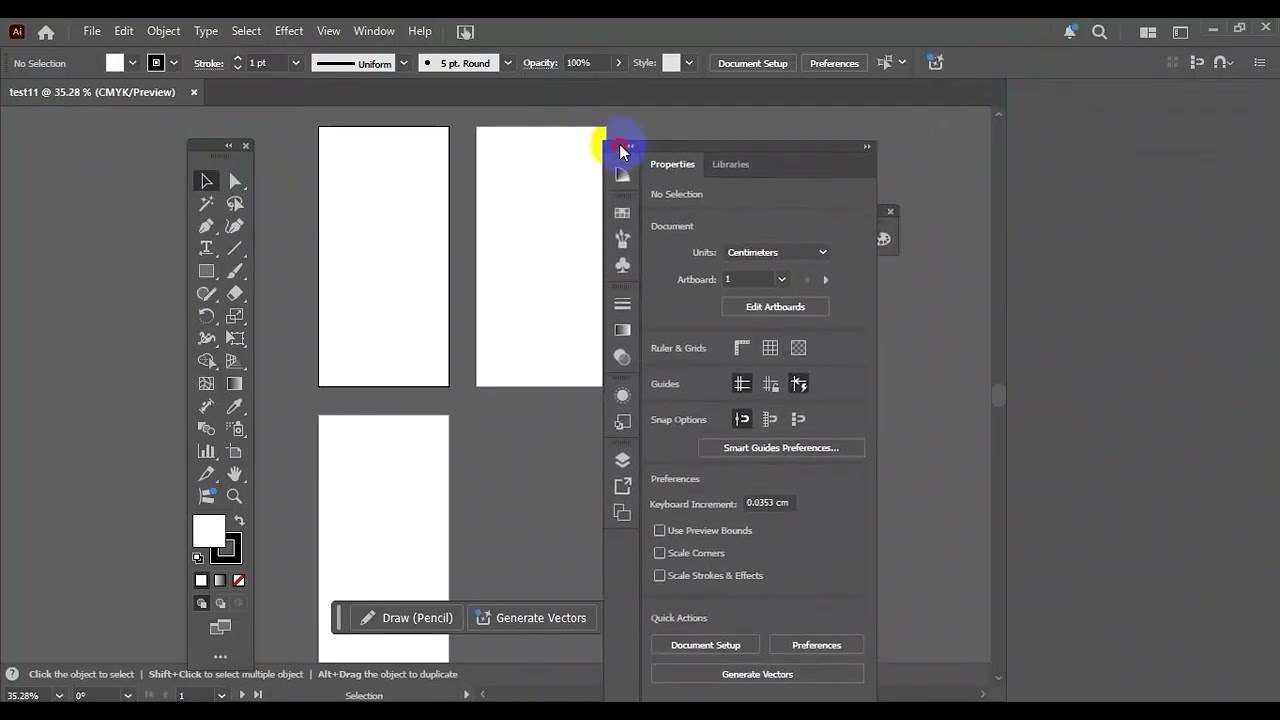Image resolution: width=1280 pixels, height=720 pixels.
Task: Open the Swatches panel dock icon
Action: click(x=622, y=213)
